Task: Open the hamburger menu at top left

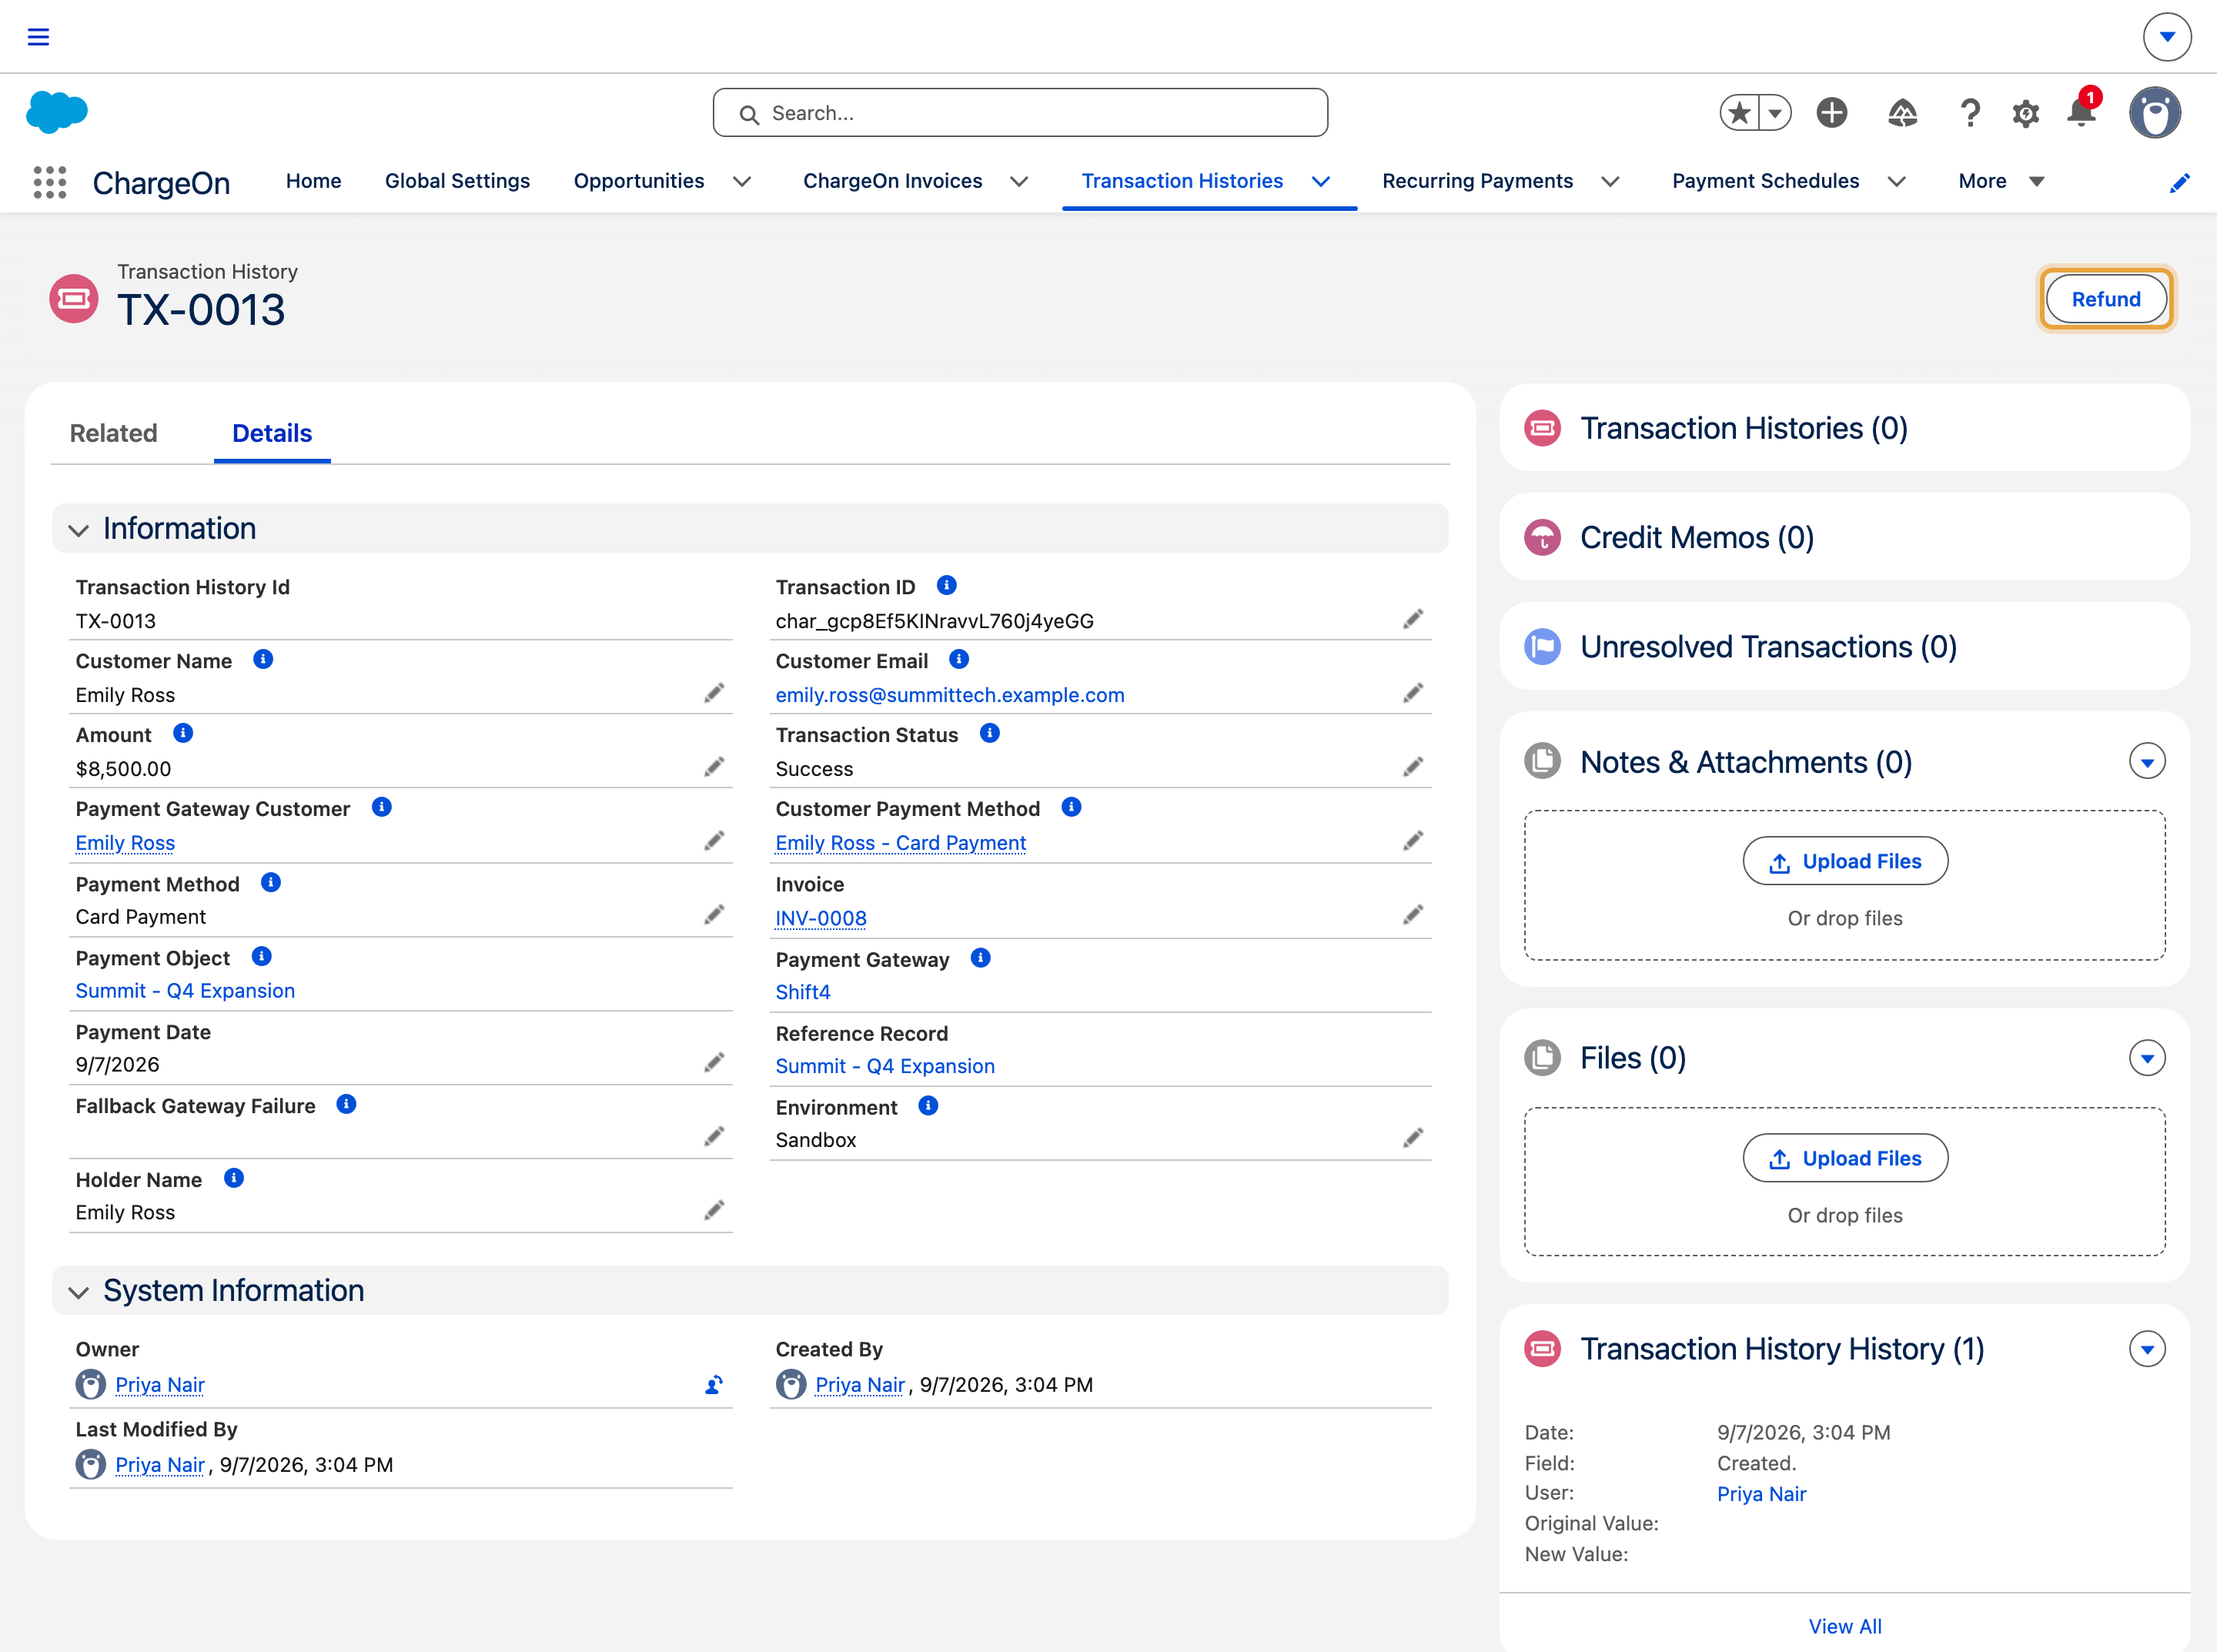Action: tap(38, 37)
